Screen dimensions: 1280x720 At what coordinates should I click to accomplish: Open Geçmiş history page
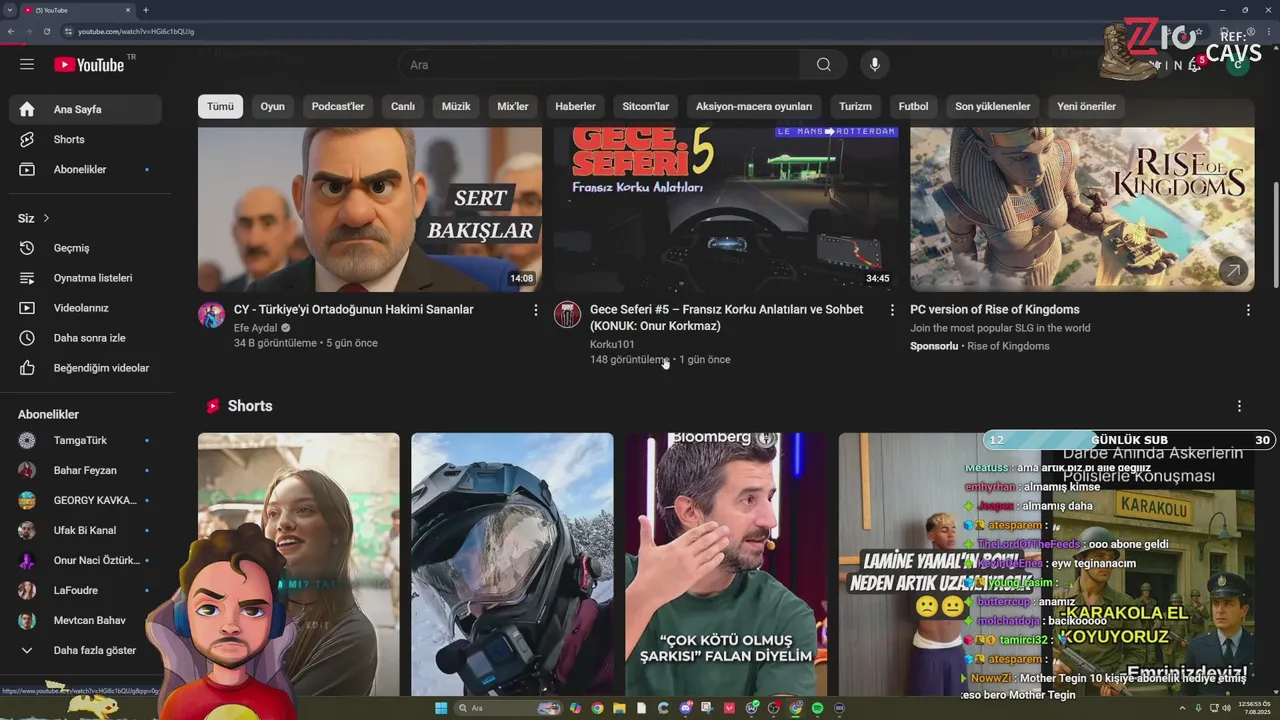pyautogui.click(x=86, y=248)
